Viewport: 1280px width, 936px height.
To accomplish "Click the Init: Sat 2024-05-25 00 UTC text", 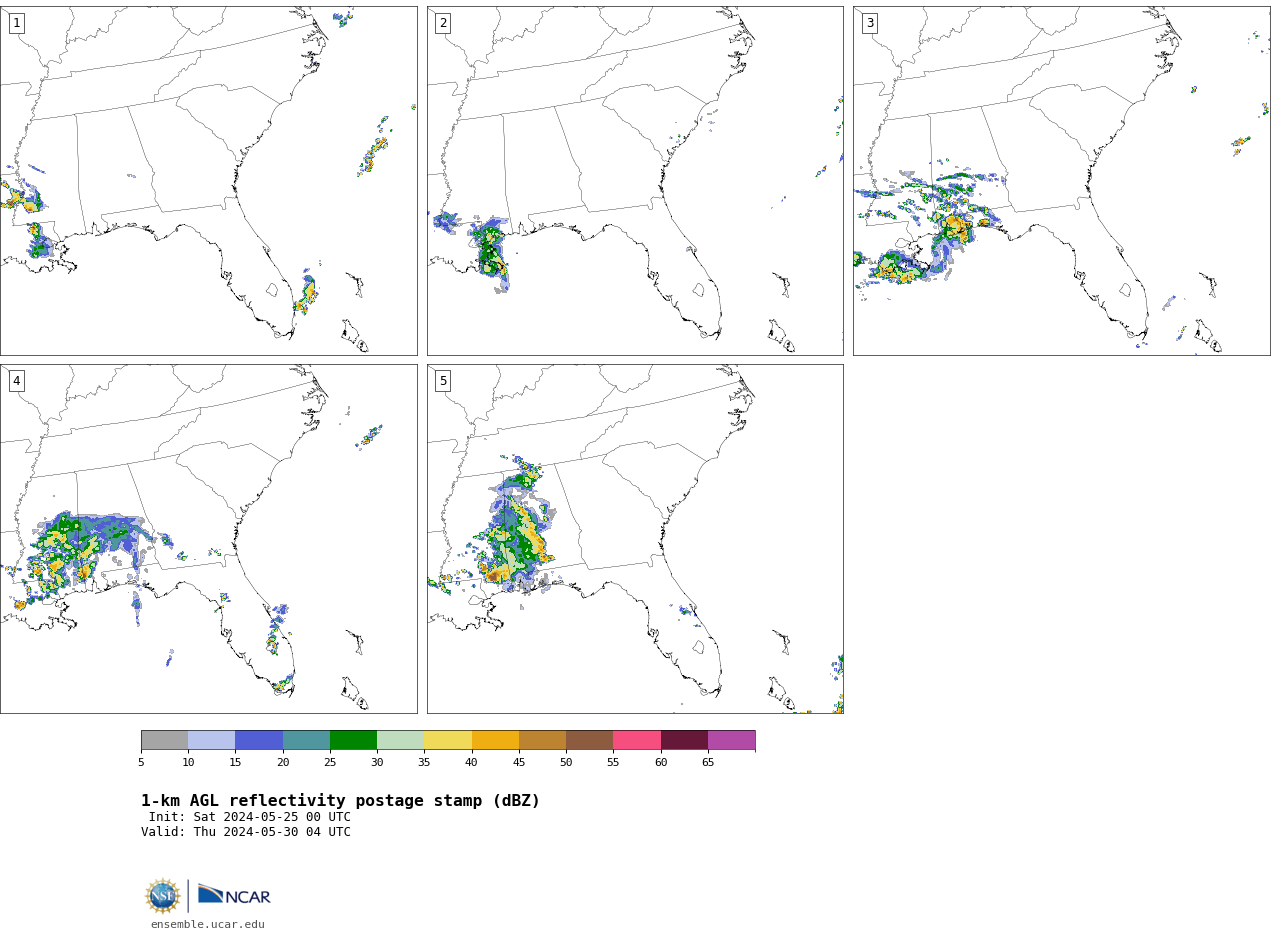I will pyautogui.click(x=250, y=817).
